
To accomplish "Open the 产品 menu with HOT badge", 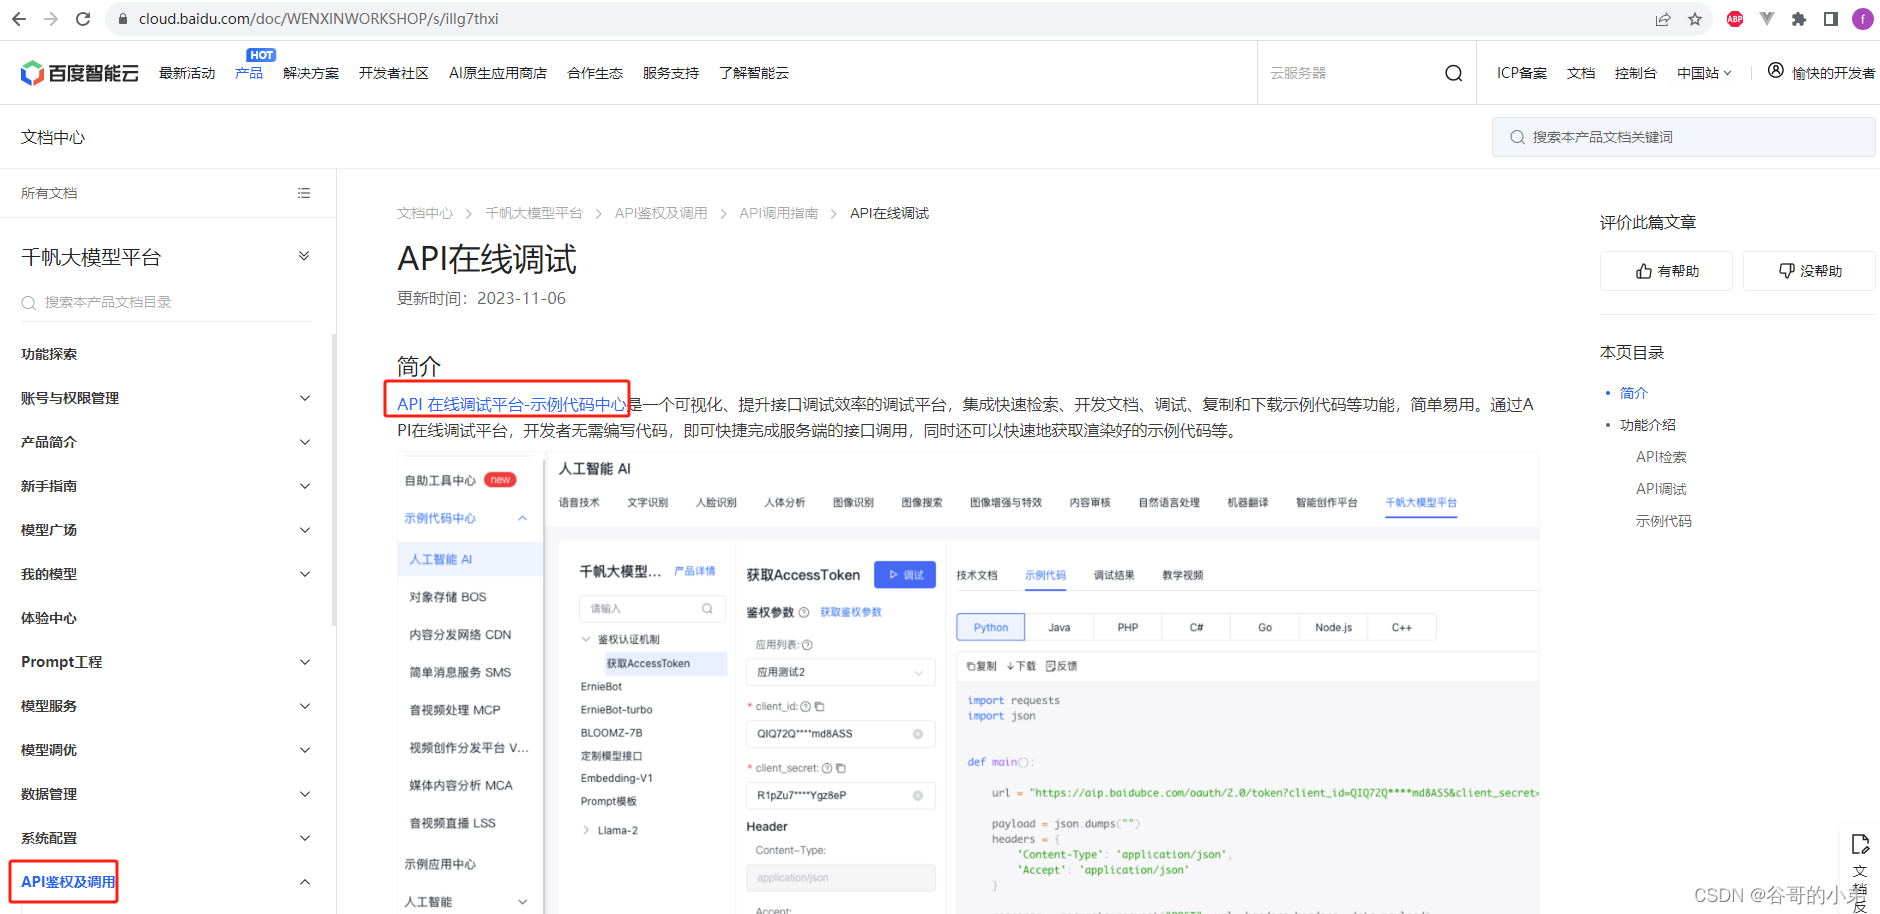I will (249, 73).
